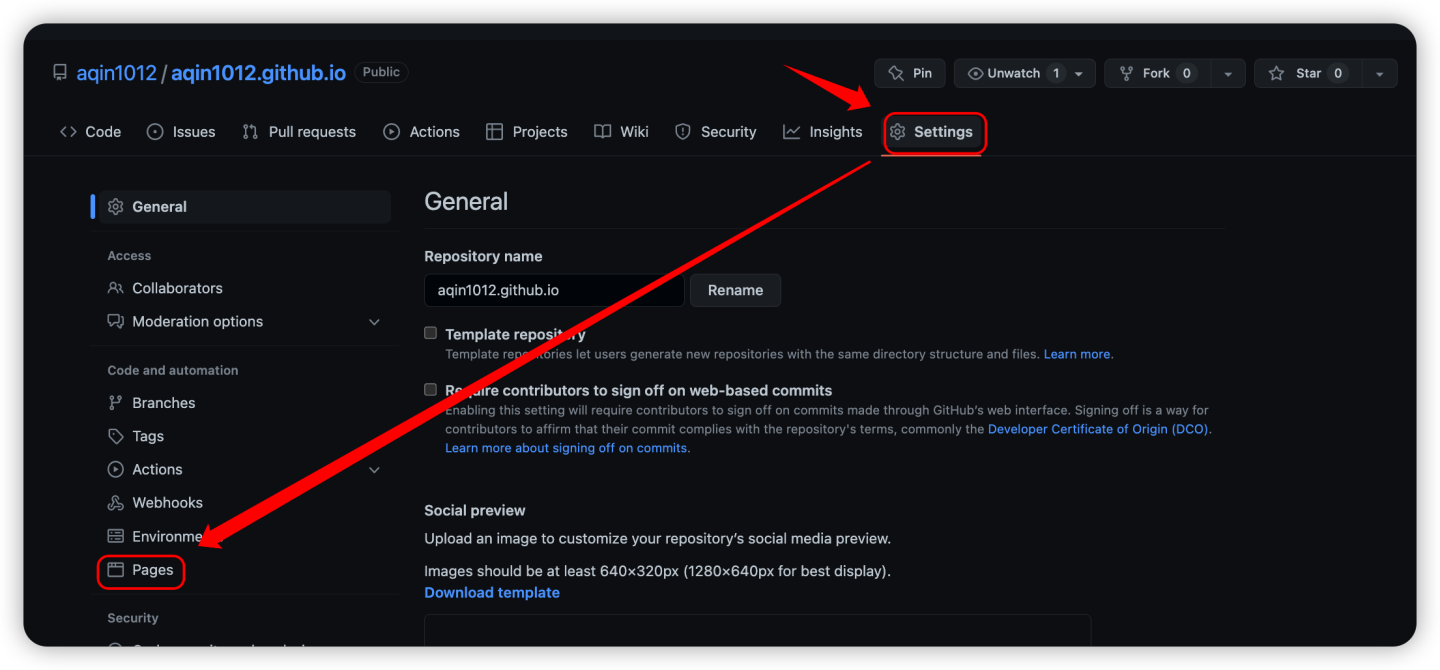Open the Unwatch dropdown arrow
Image resolution: width=1440 pixels, height=670 pixels.
coord(1079,74)
